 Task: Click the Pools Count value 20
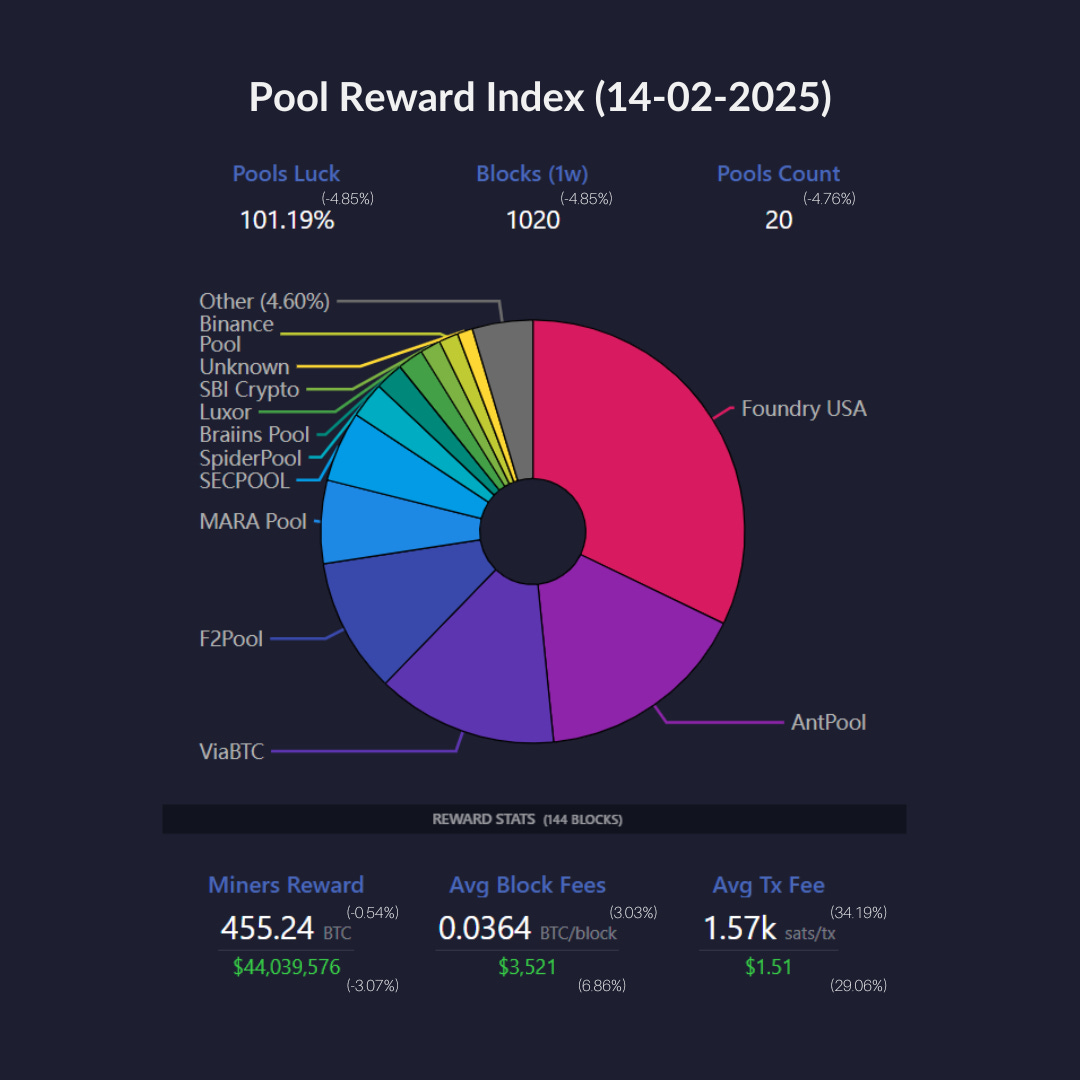[x=778, y=220]
